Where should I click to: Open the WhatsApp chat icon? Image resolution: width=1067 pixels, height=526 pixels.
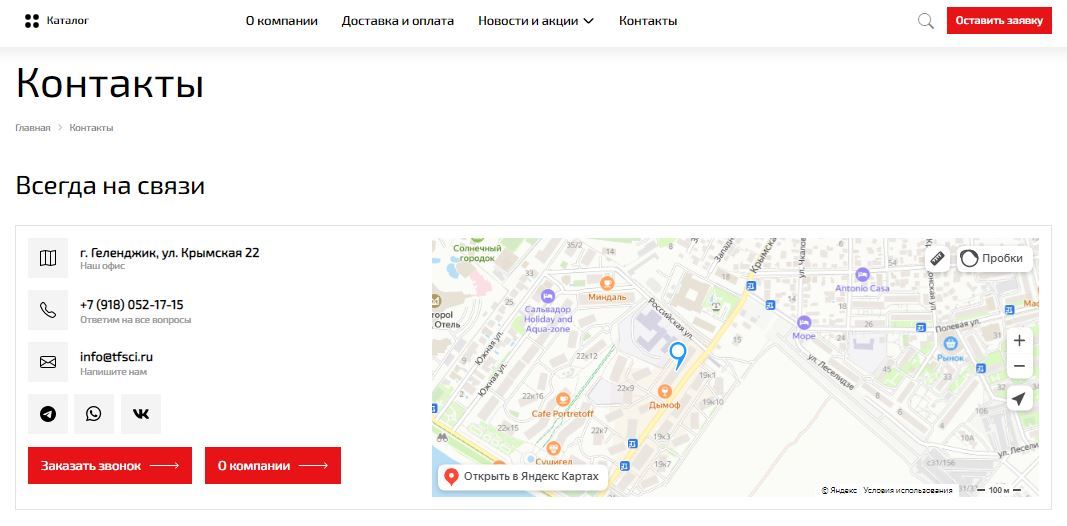pyautogui.click(x=94, y=414)
